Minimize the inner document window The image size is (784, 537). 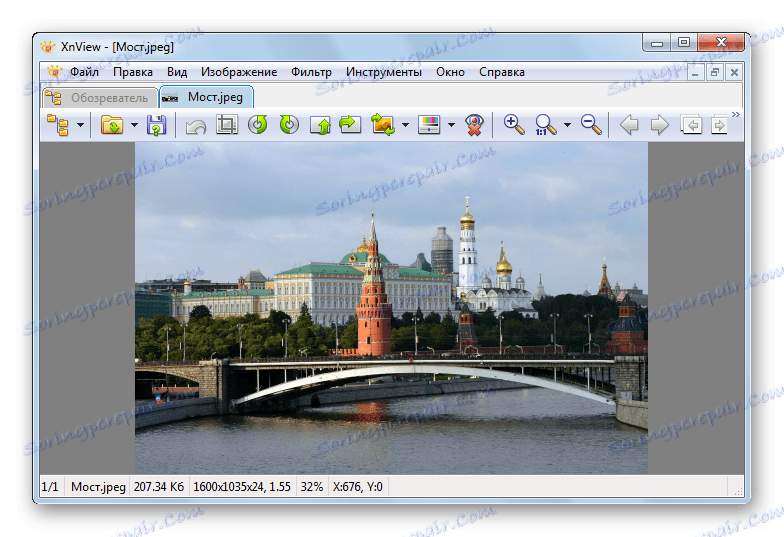695,72
